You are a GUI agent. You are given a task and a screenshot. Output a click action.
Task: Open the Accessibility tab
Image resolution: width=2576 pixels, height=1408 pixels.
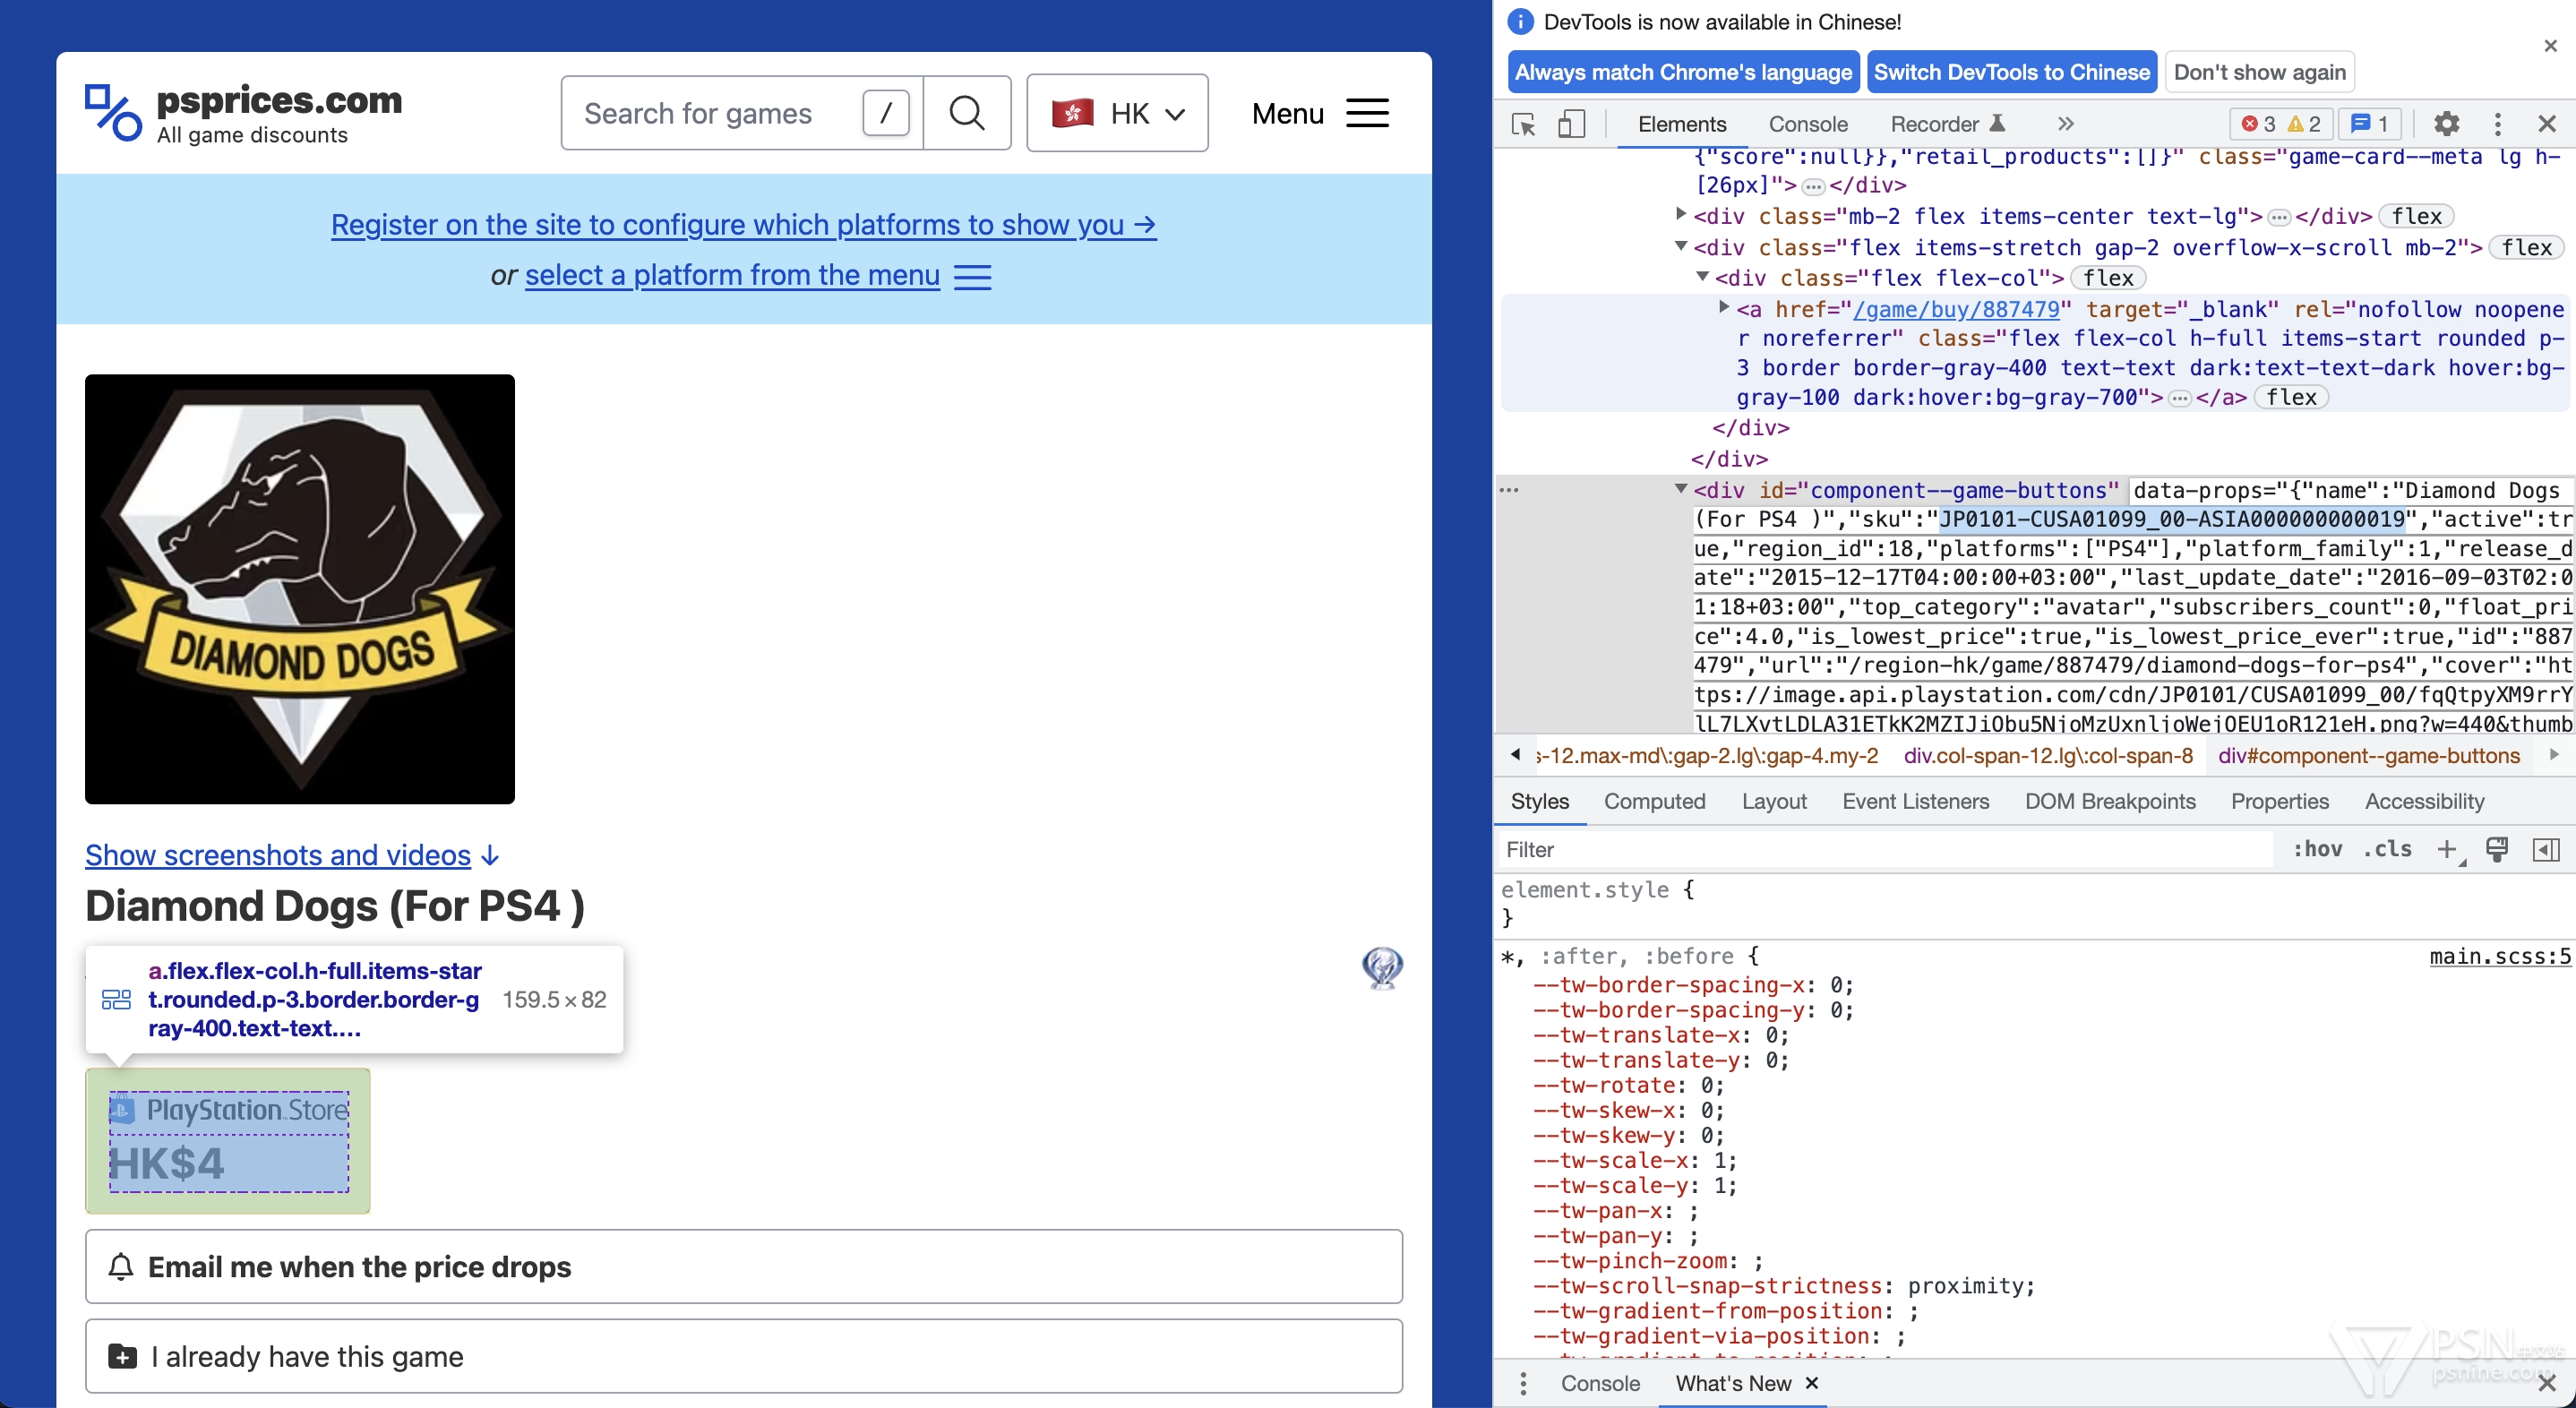click(x=2424, y=801)
